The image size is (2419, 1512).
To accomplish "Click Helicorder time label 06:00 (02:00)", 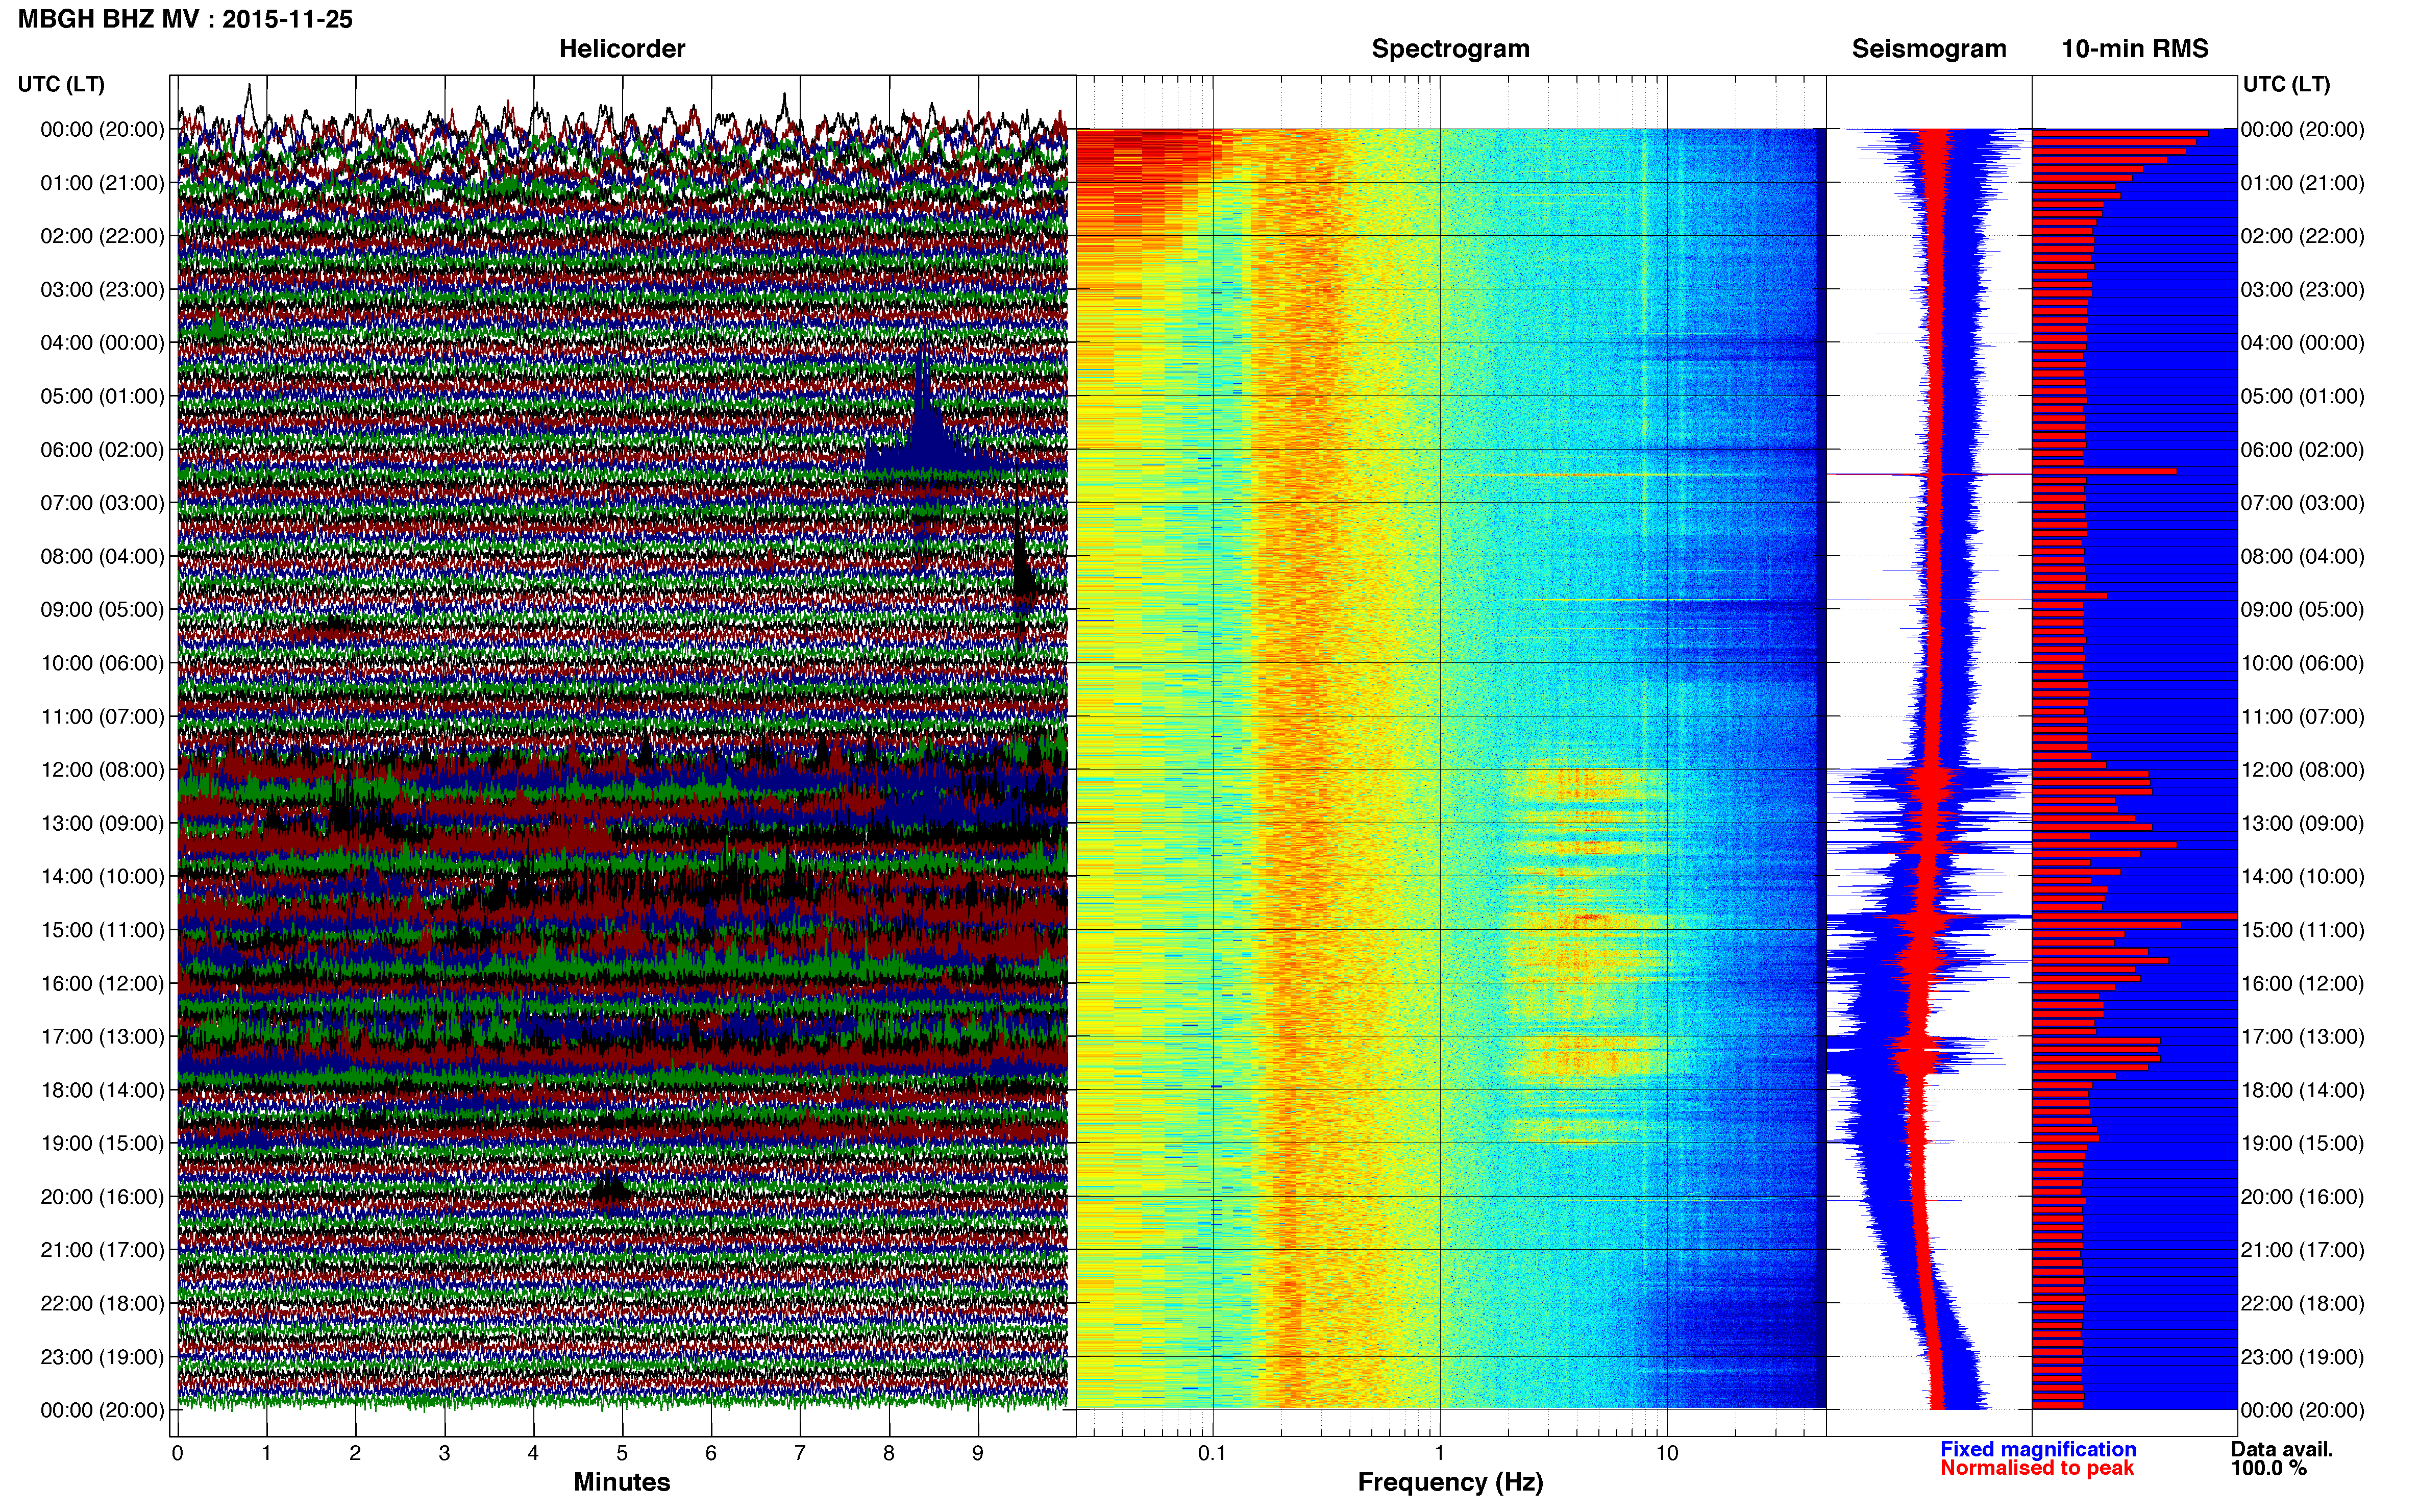I will pos(102,450).
